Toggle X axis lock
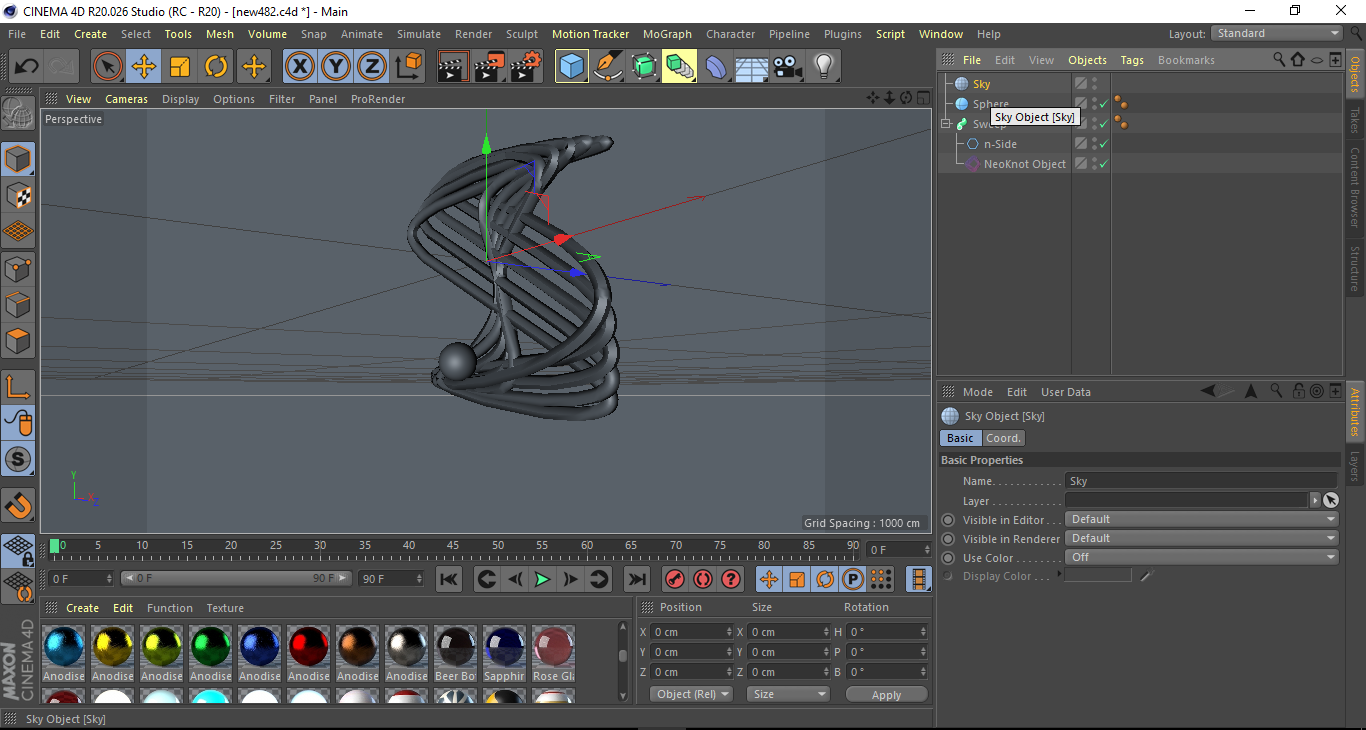The width and height of the screenshot is (1366, 730). click(300, 67)
